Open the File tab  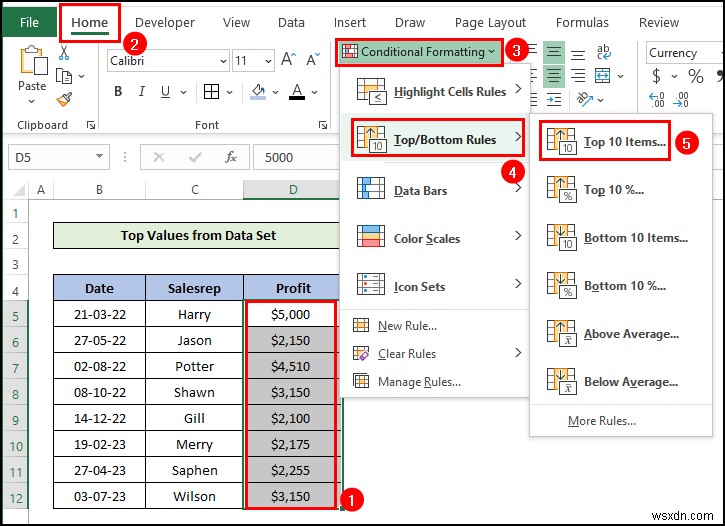click(x=29, y=22)
